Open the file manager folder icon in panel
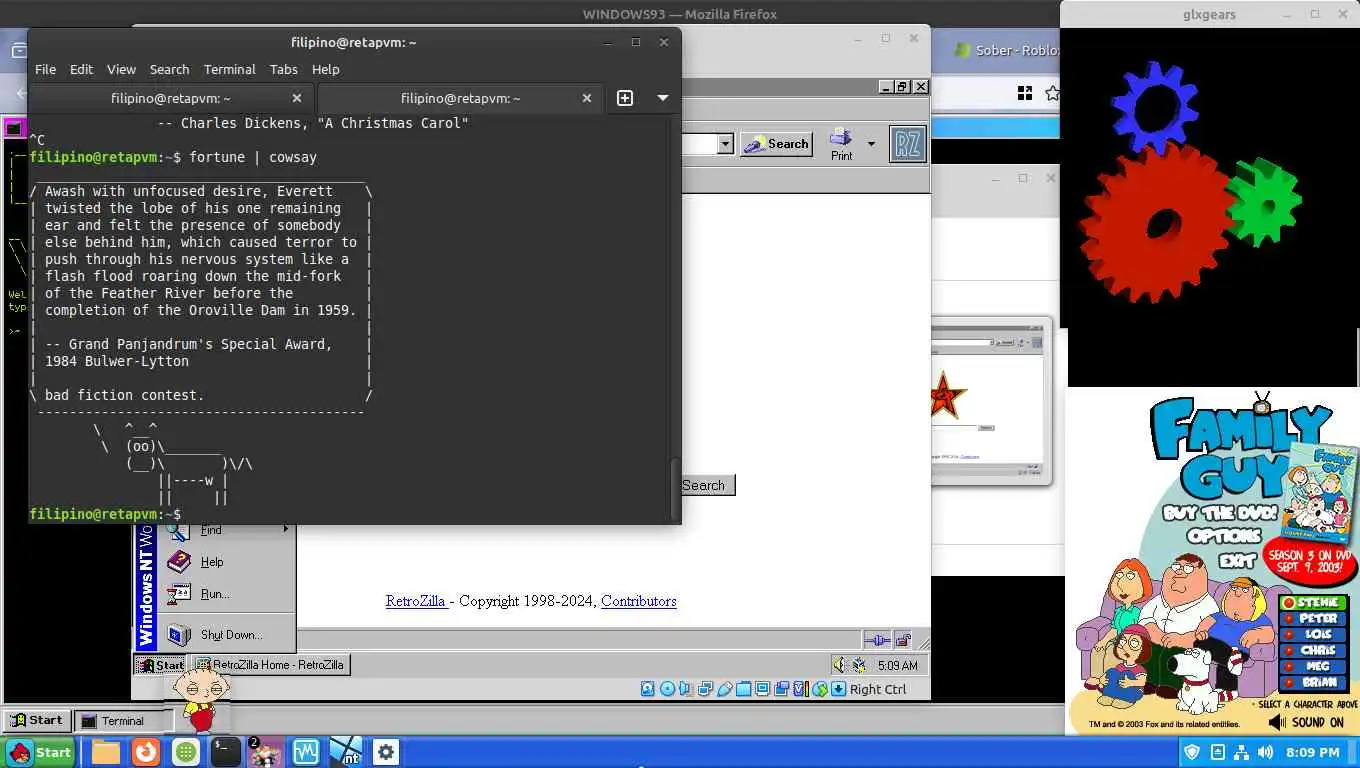The height and width of the screenshot is (768, 1360). tap(106, 752)
